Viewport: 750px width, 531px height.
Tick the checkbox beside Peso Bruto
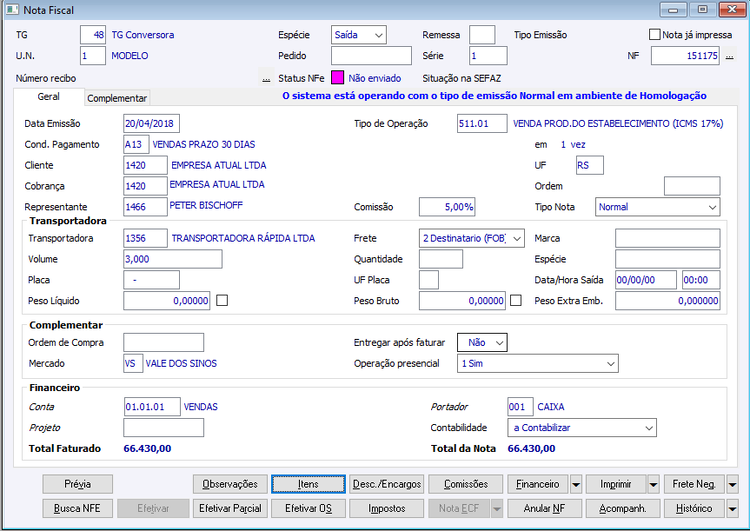click(516, 300)
